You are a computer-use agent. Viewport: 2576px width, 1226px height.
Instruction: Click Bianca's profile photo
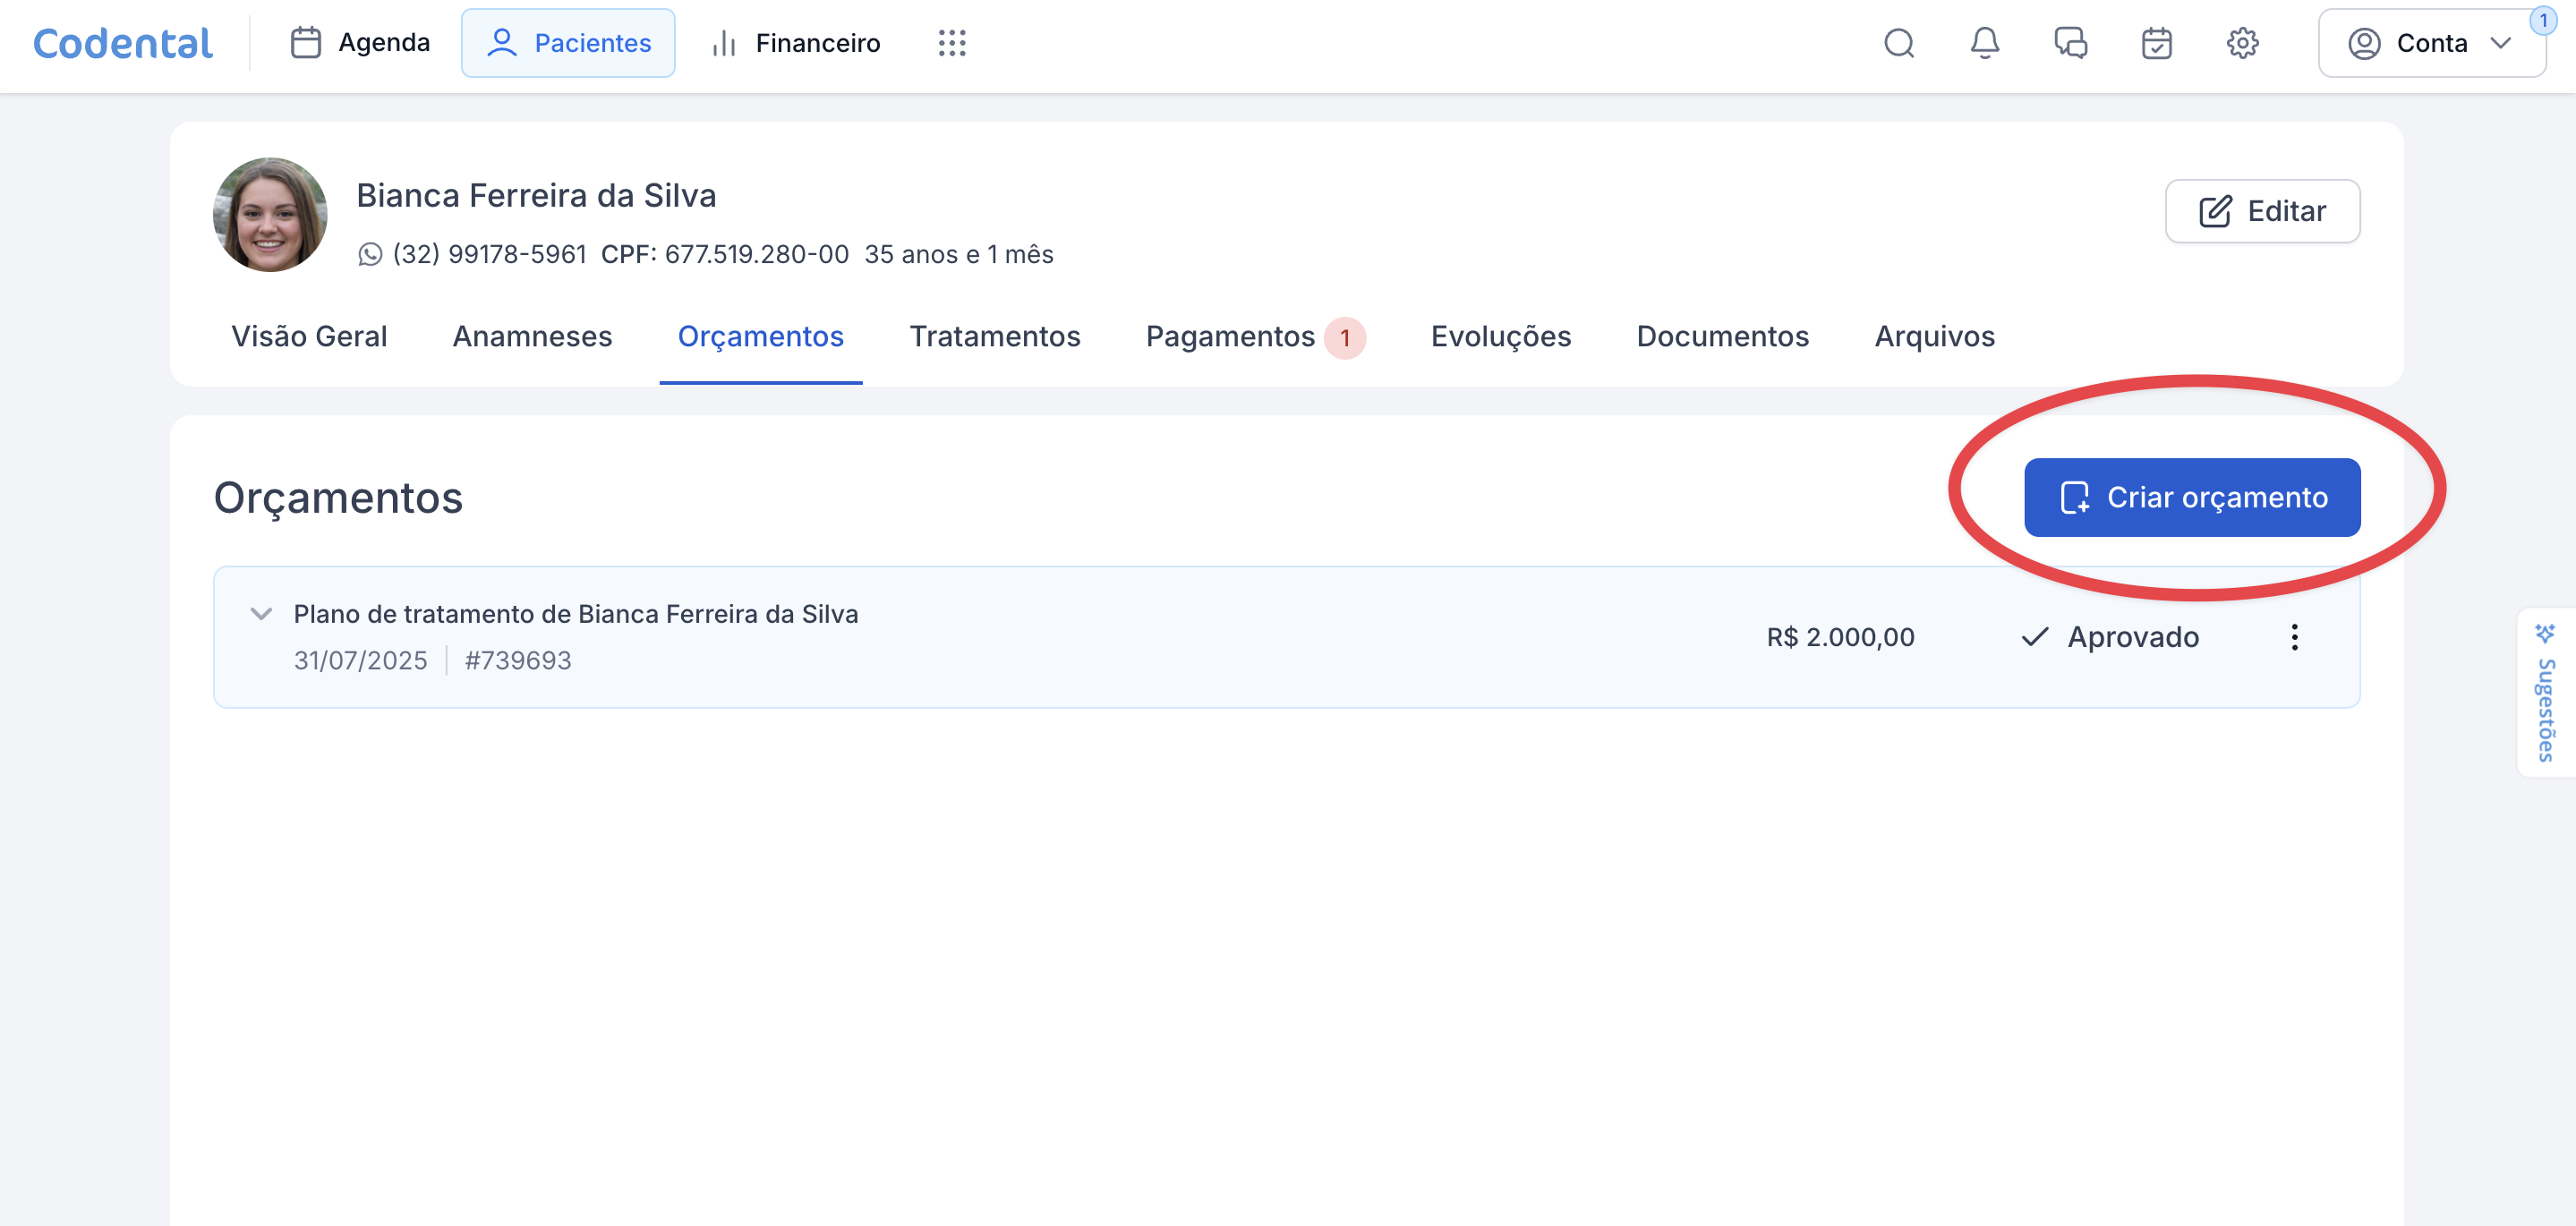[270, 215]
